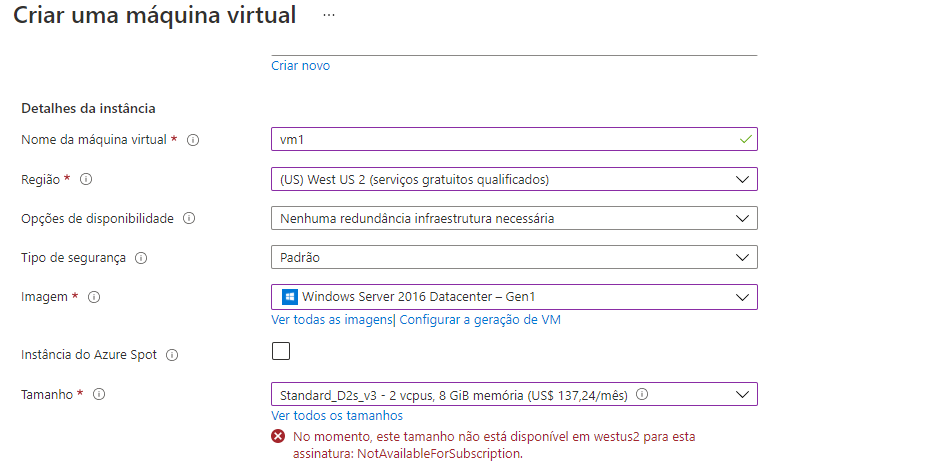936x468 pixels.
Task: Expand the Opções de disponibilidade dropdown
Action: (x=514, y=218)
